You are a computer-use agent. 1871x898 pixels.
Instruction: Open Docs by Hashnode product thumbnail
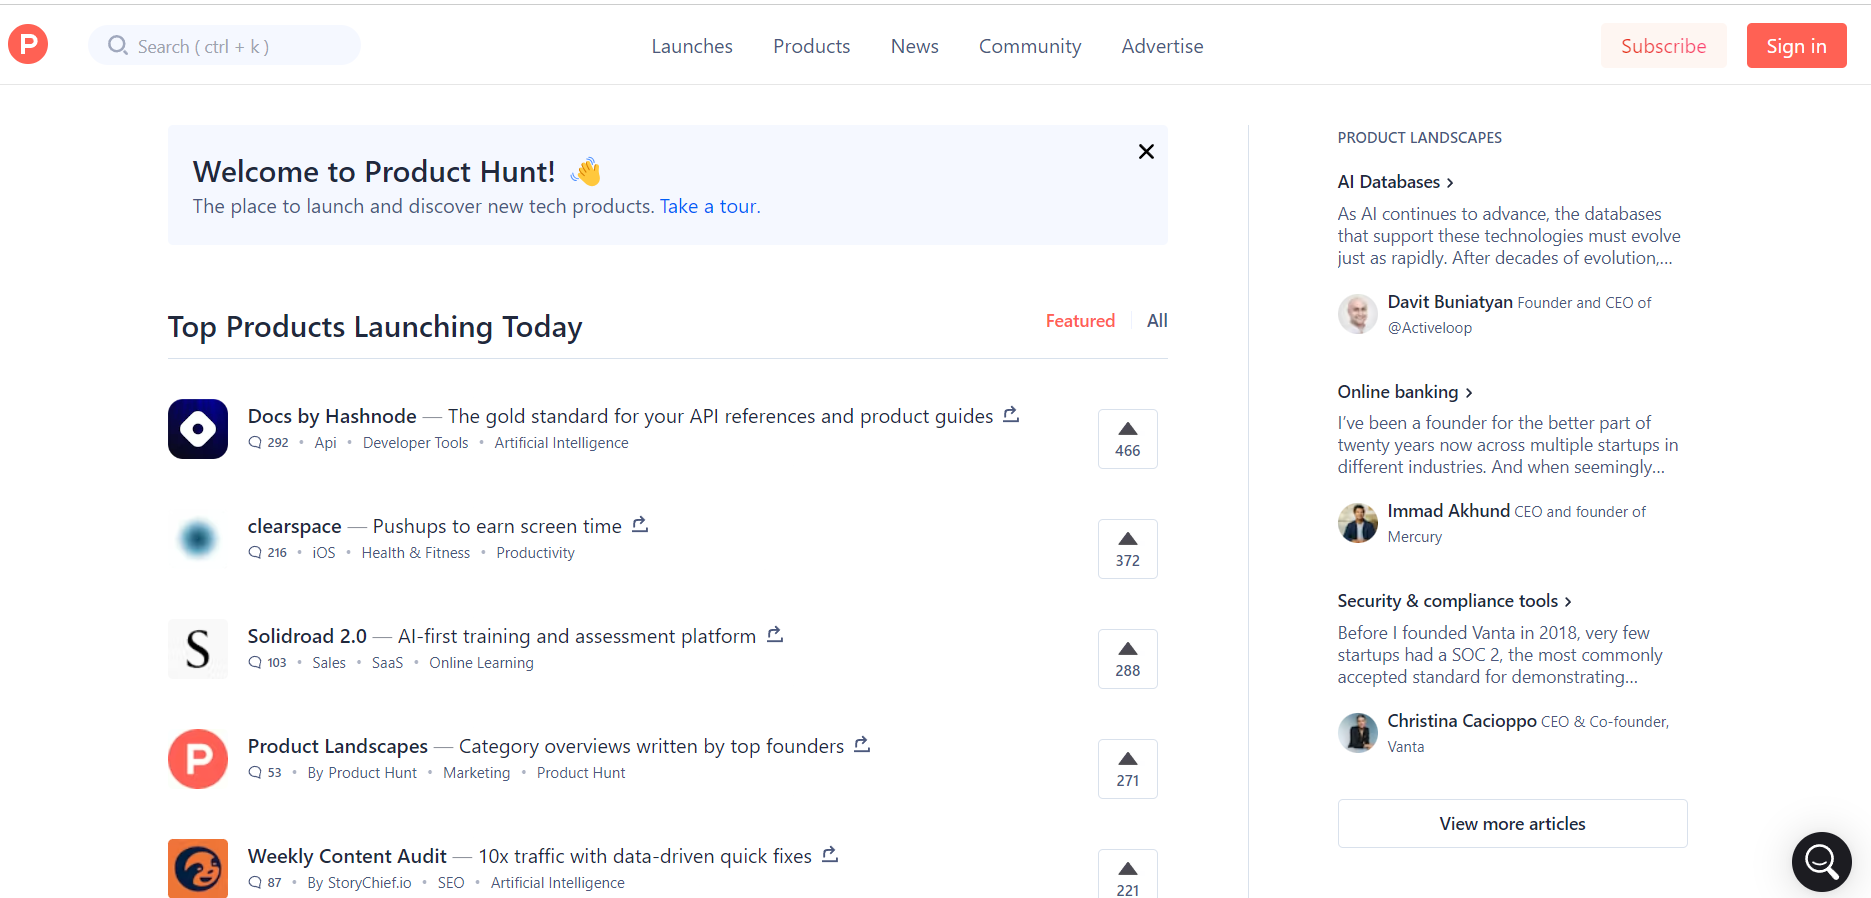click(x=198, y=429)
